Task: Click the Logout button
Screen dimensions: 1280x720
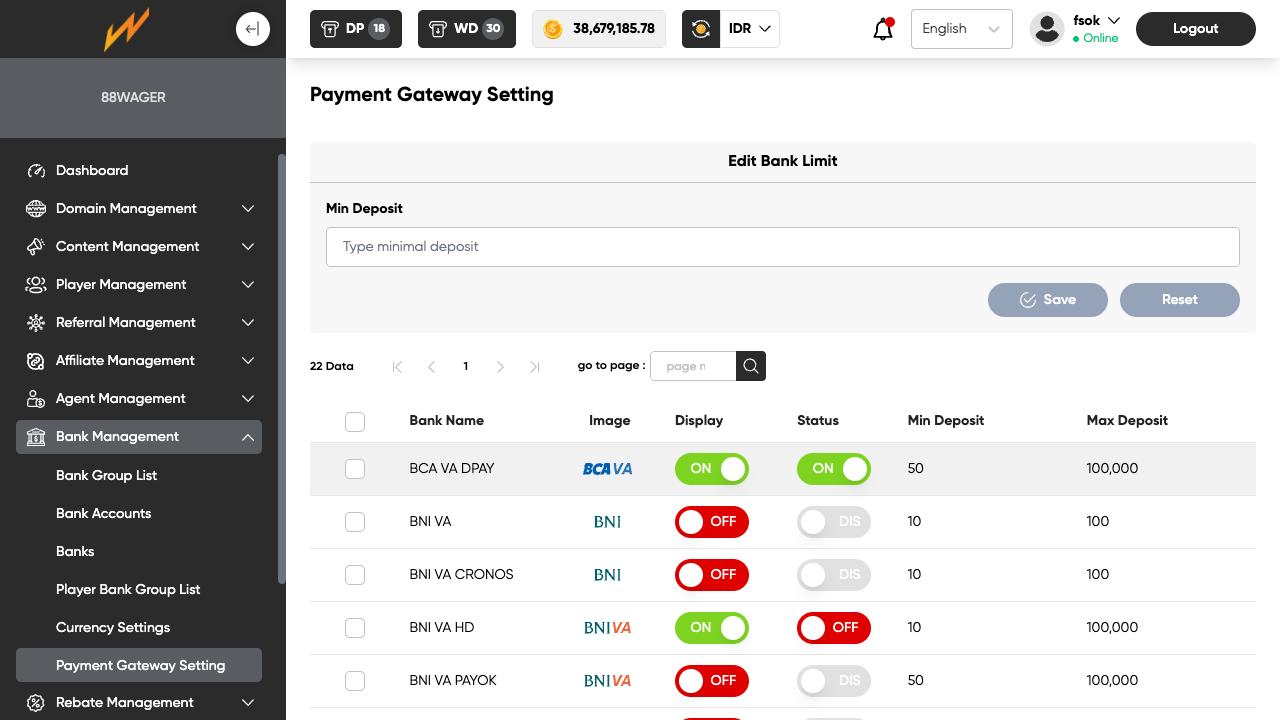Action: [1196, 29]
